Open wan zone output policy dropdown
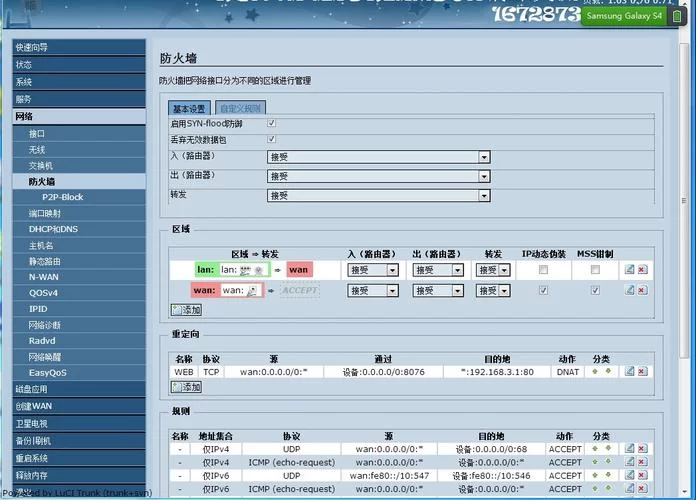The height and width of the screenshot is (500, 696). click(x=438, y=290)
